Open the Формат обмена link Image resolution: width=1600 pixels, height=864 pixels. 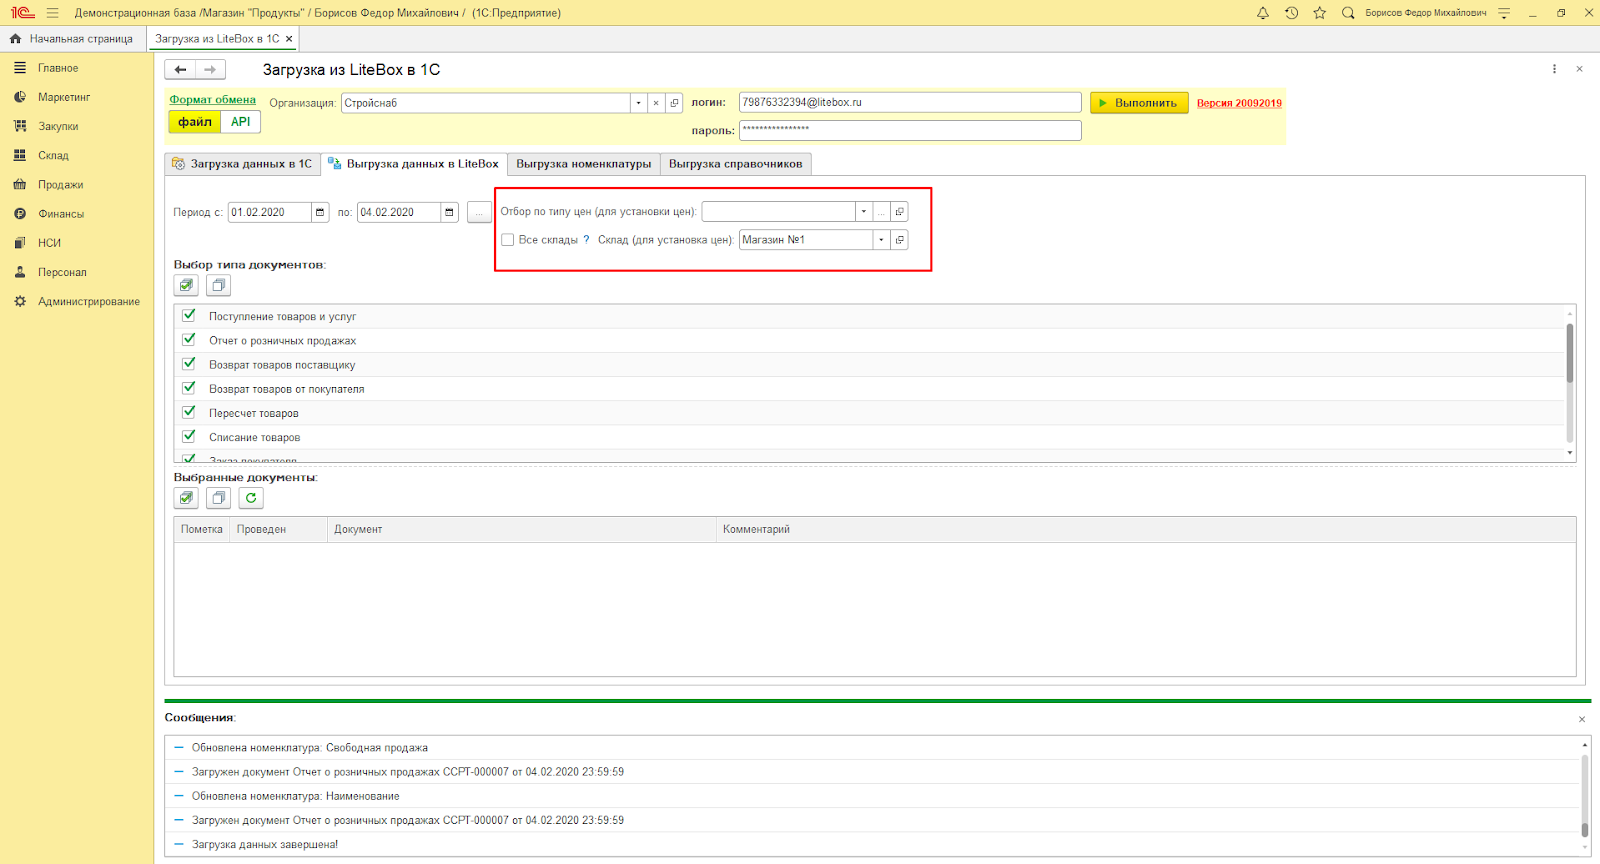click(x=212, y=100)
